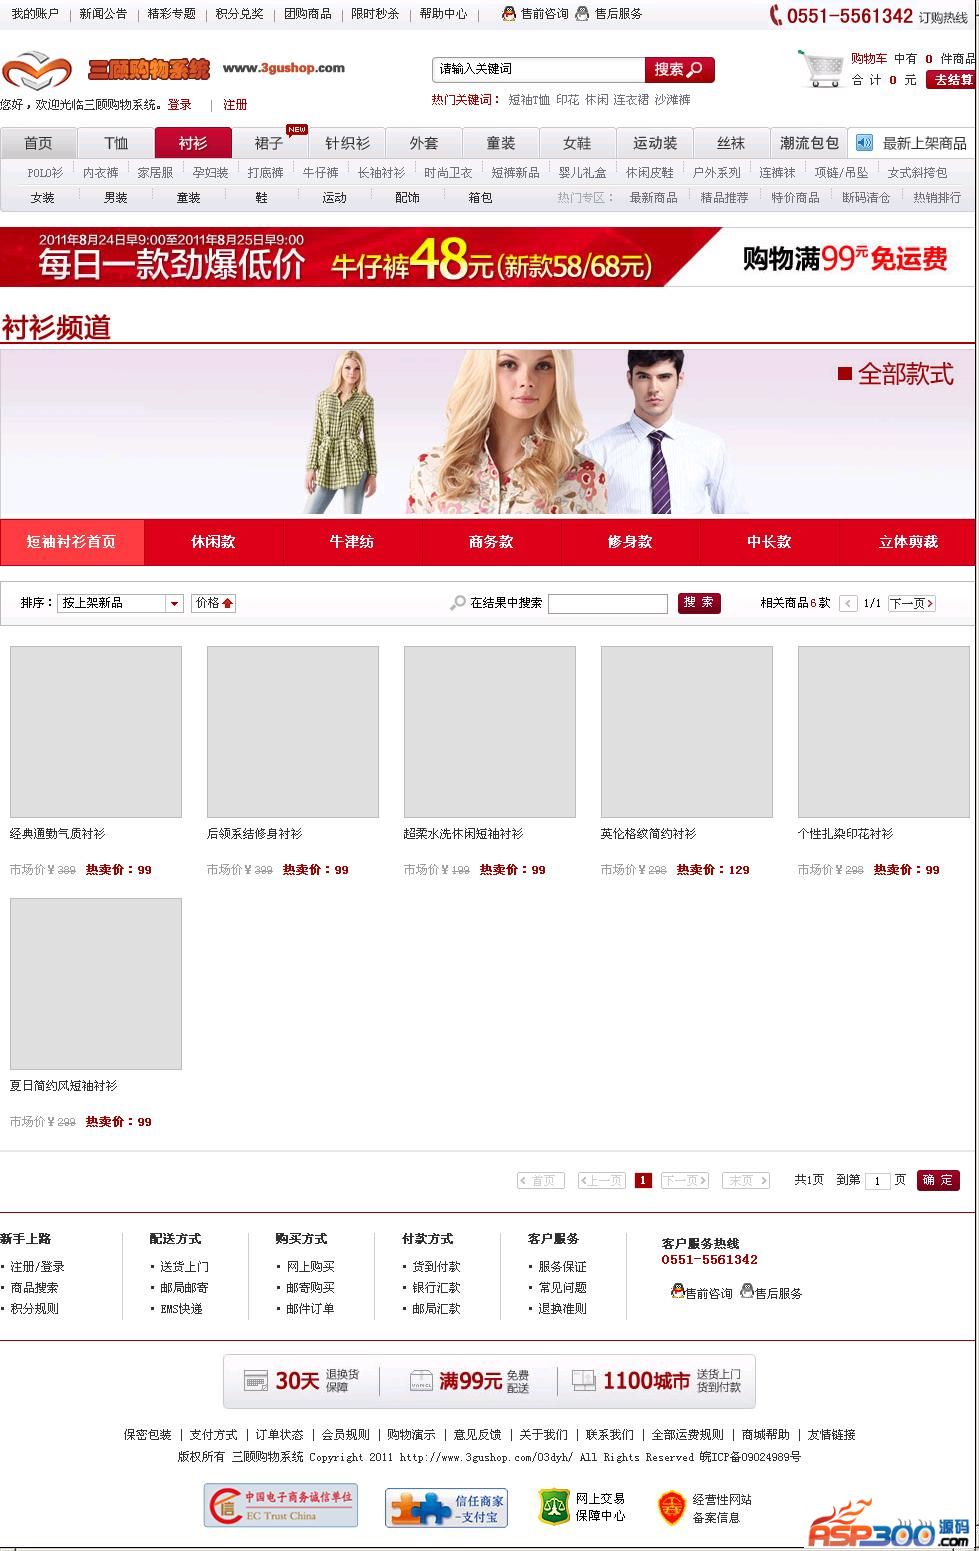Open the 外套 navigation tab
Screen dimensions: 979x1551
pos(424,143)
